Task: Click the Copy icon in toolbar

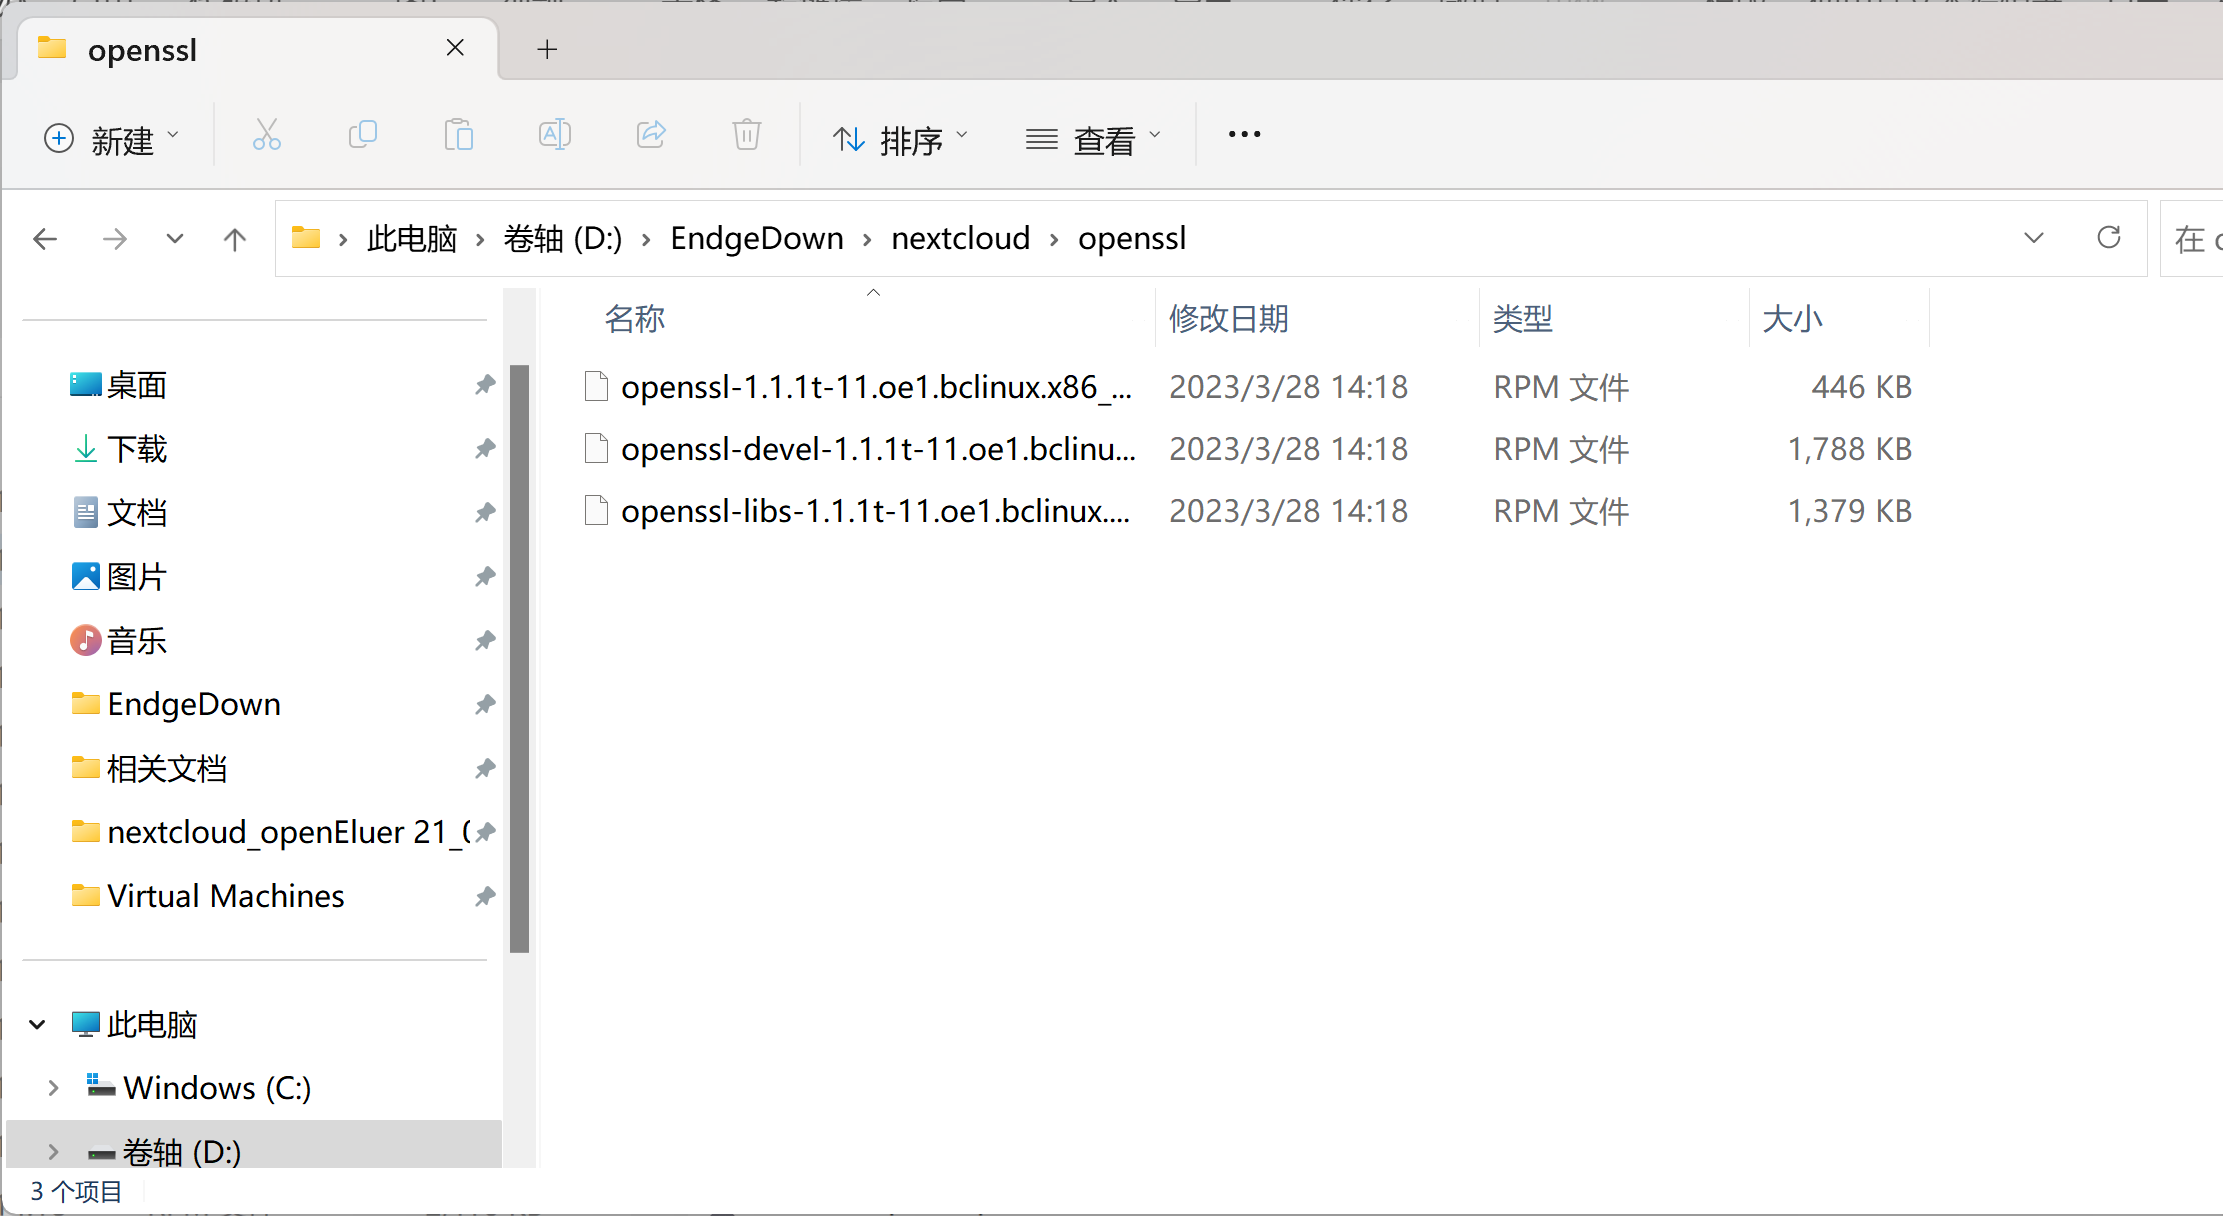Action: [x=362, y=135]
